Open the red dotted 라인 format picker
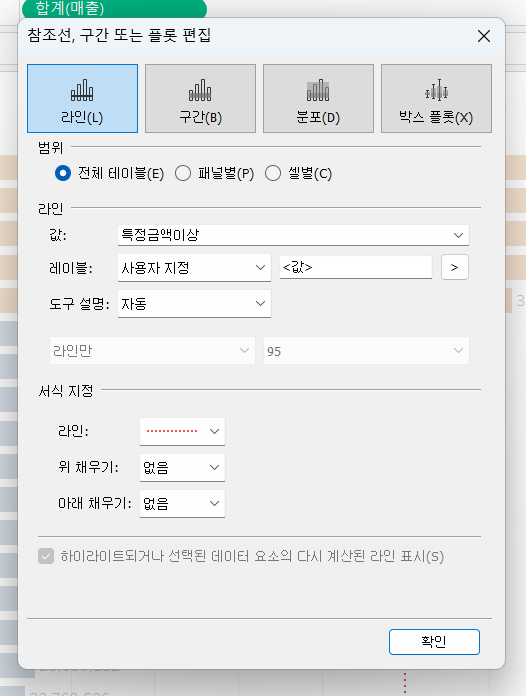The width and height of the screenshot is (526, 696). tap(182, 431)
